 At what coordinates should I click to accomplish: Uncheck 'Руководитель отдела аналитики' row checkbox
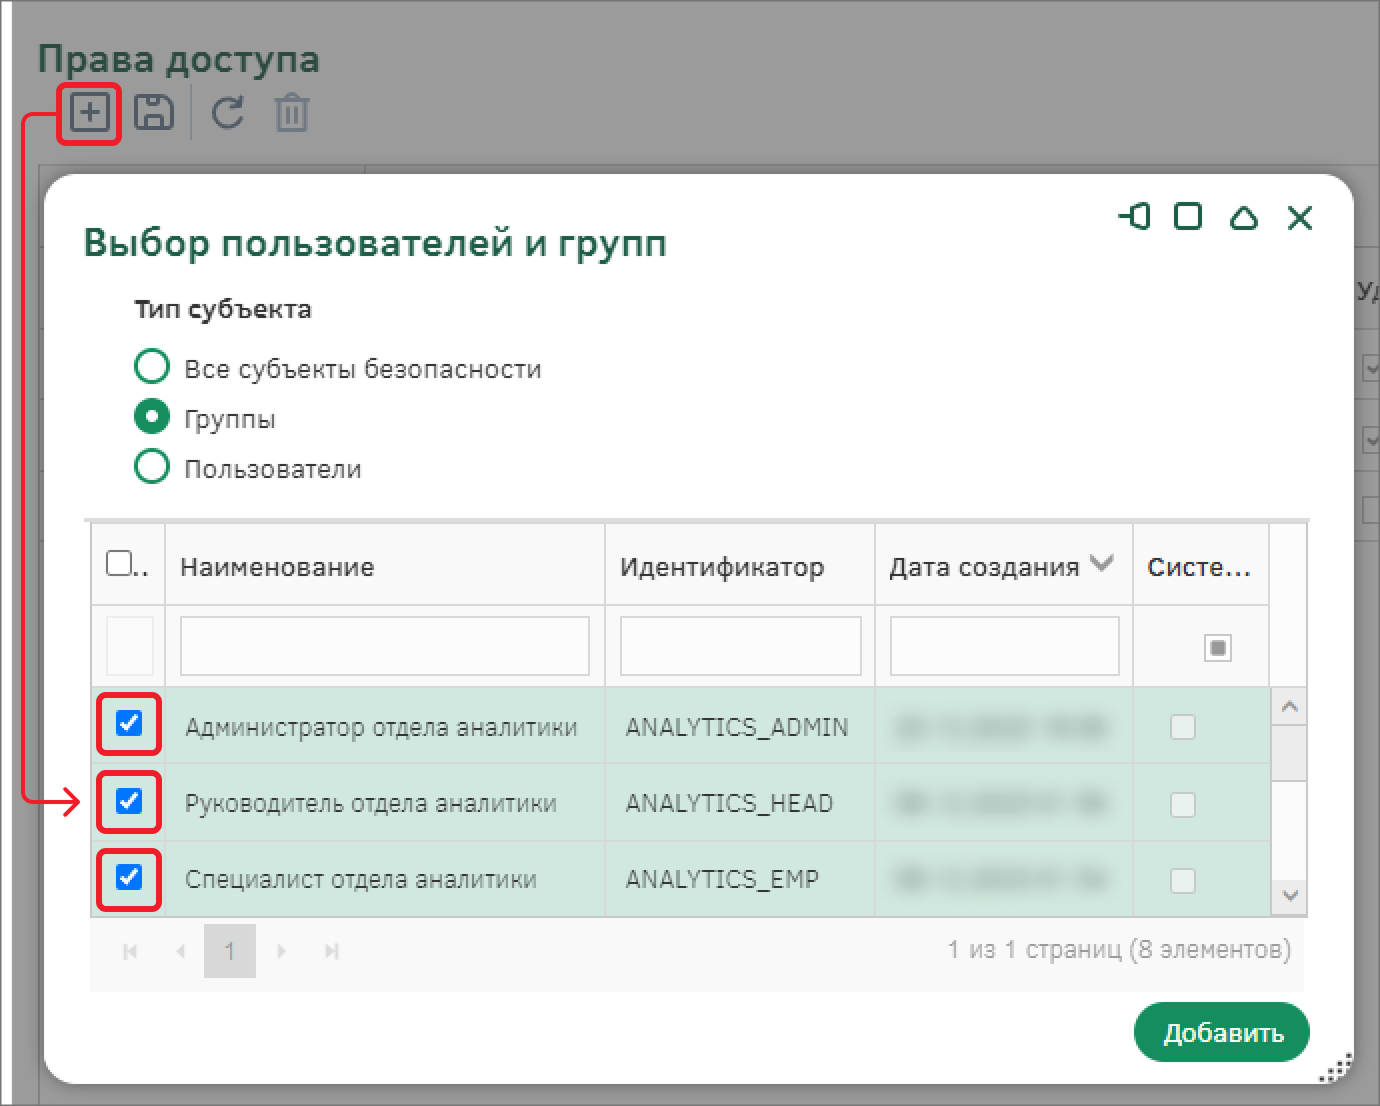click(x=129, y=800)
